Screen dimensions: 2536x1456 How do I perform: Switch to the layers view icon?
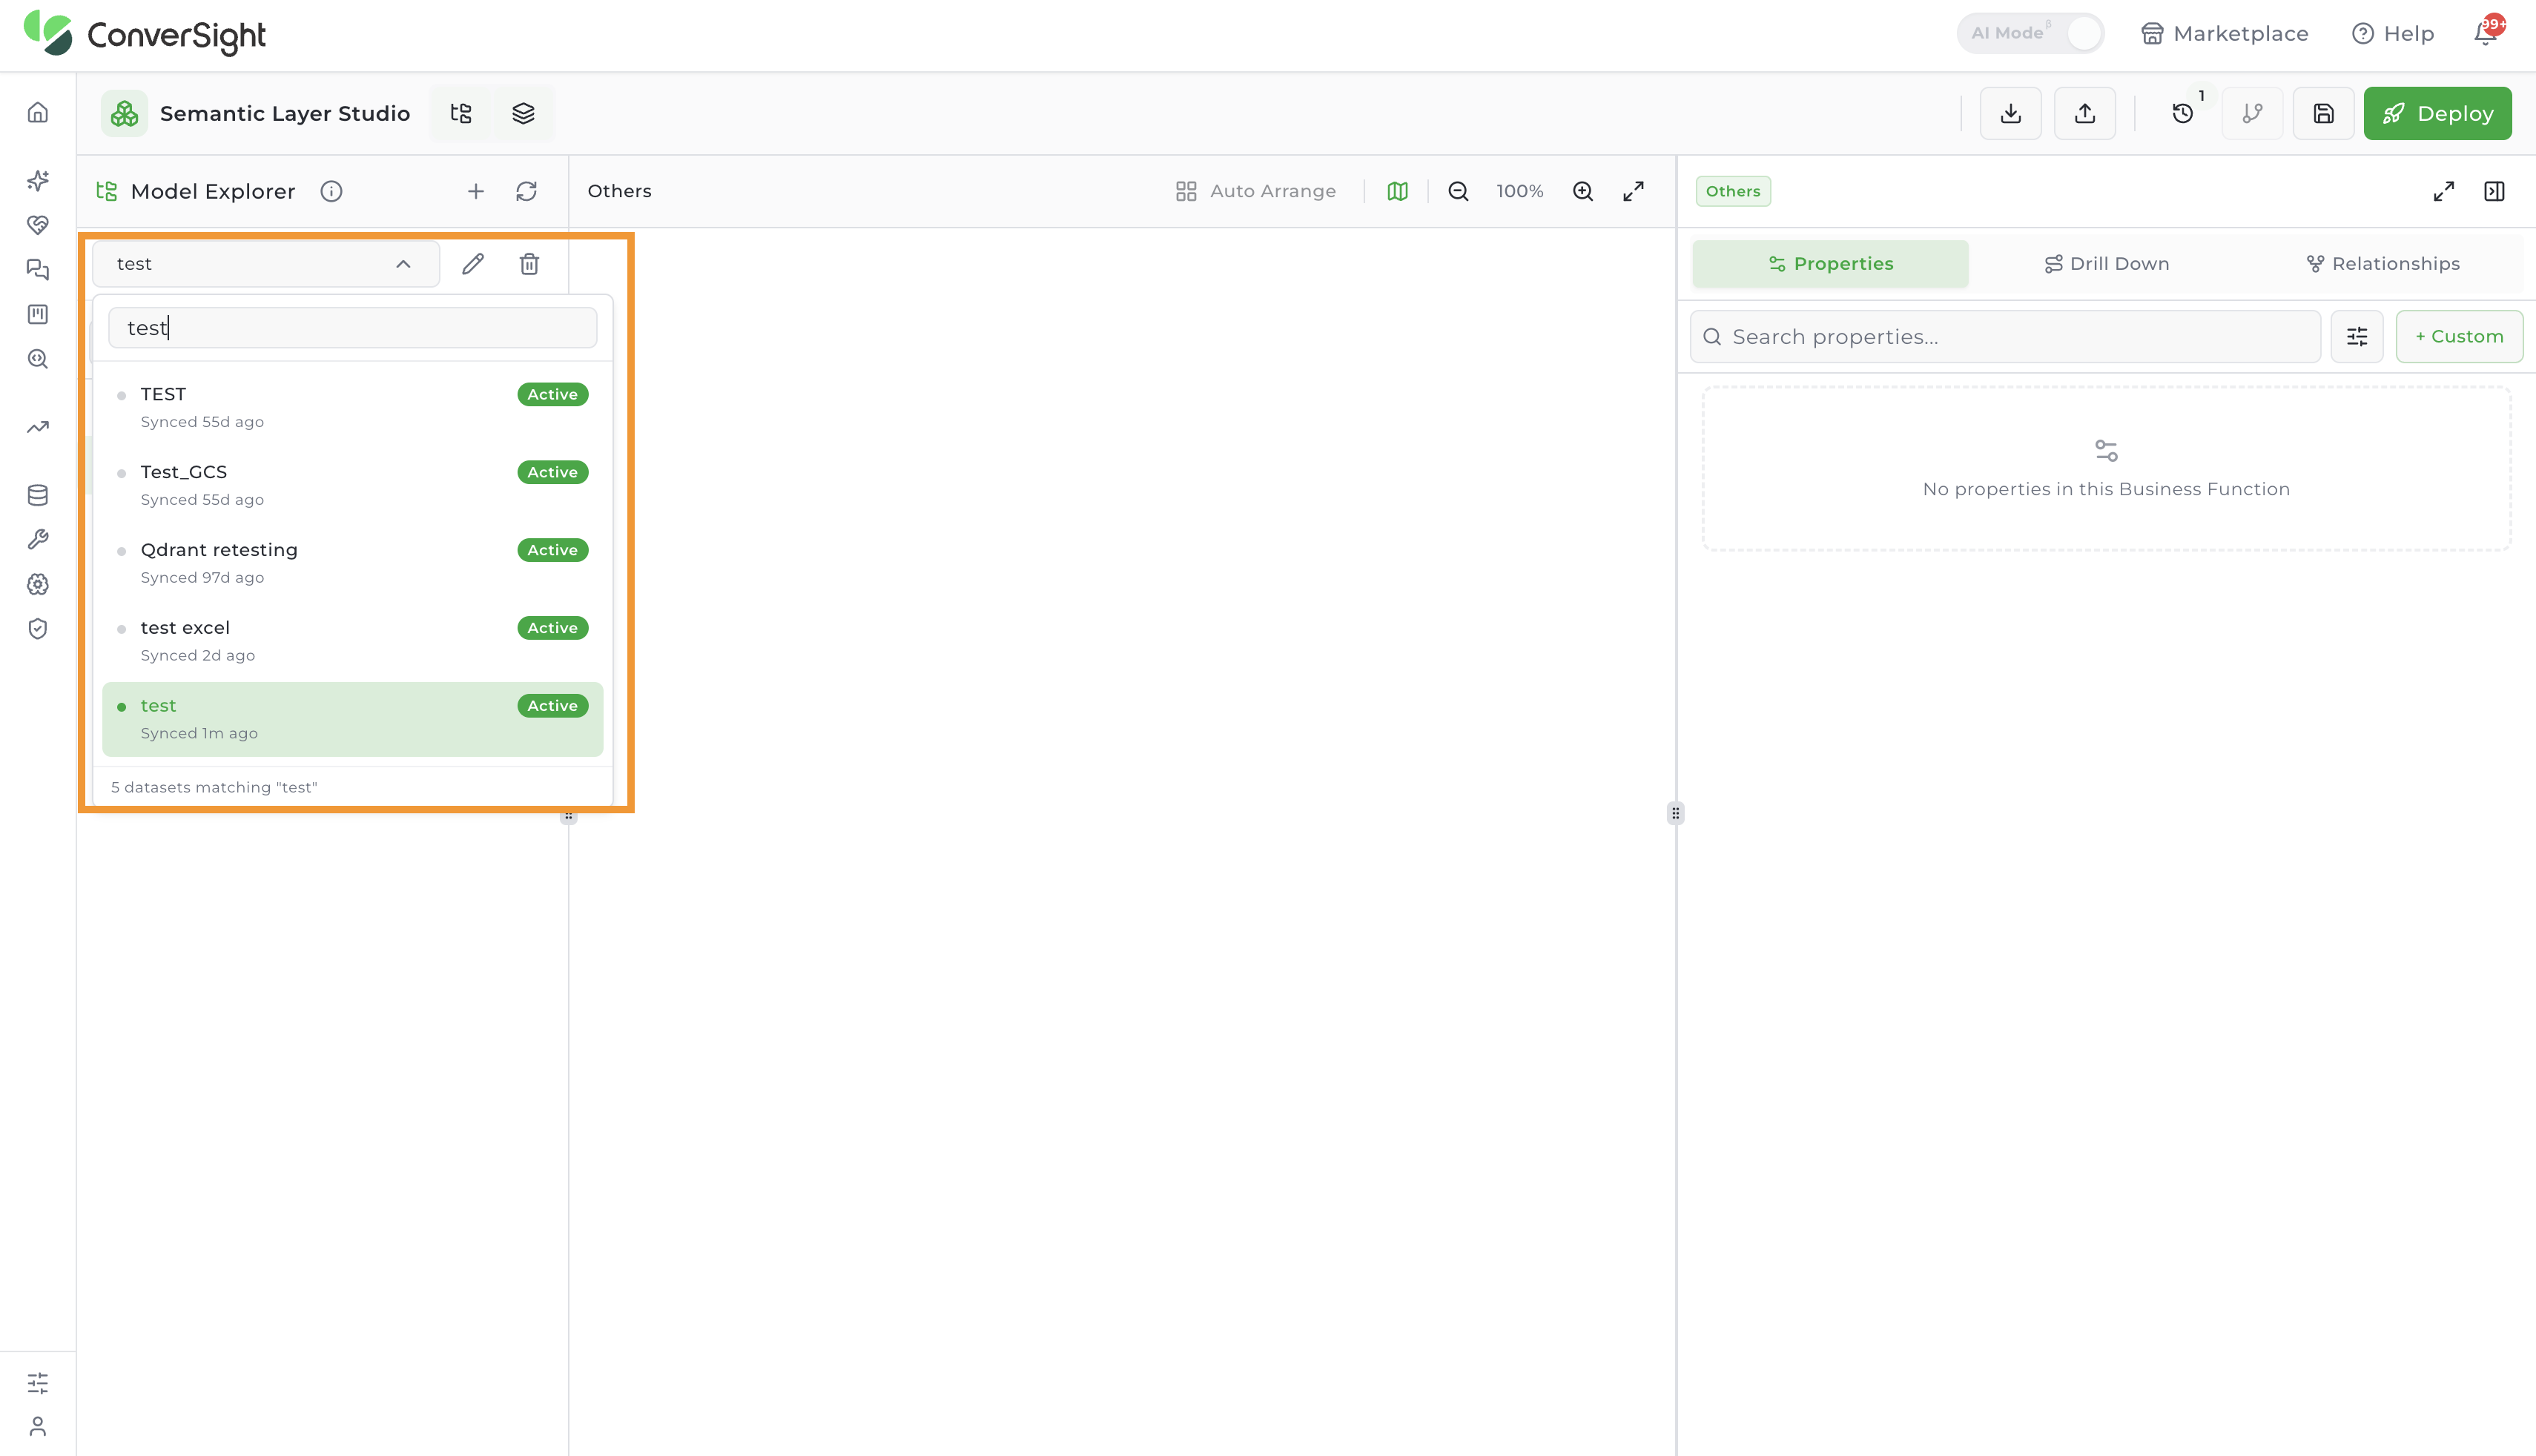523,113
